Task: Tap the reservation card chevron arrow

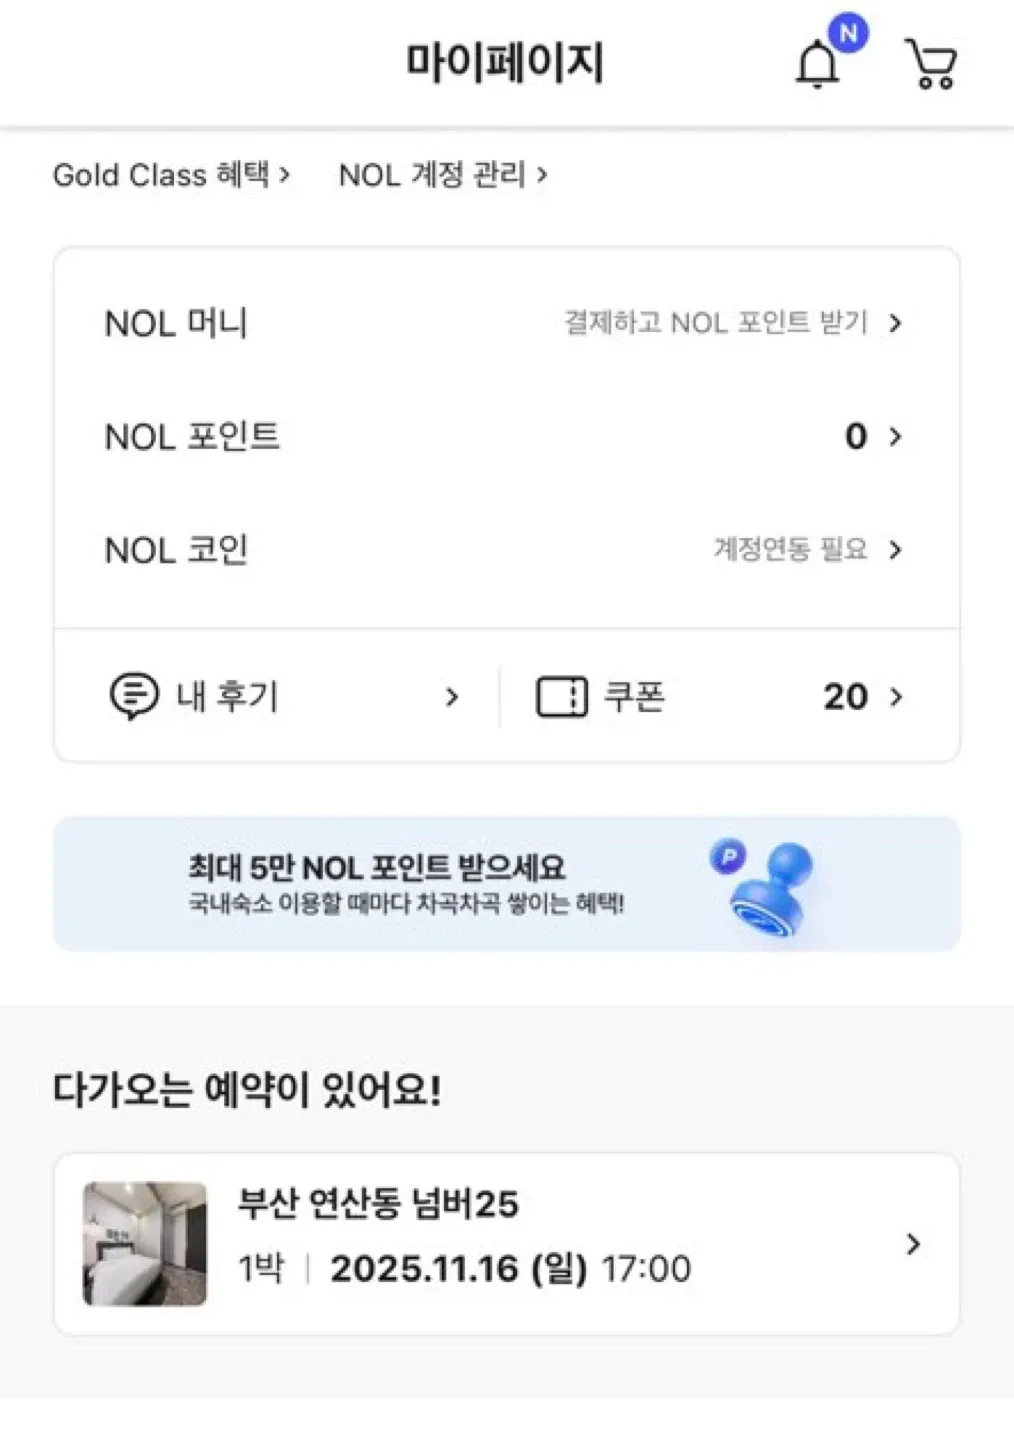Action: (x=912, y=1244)
